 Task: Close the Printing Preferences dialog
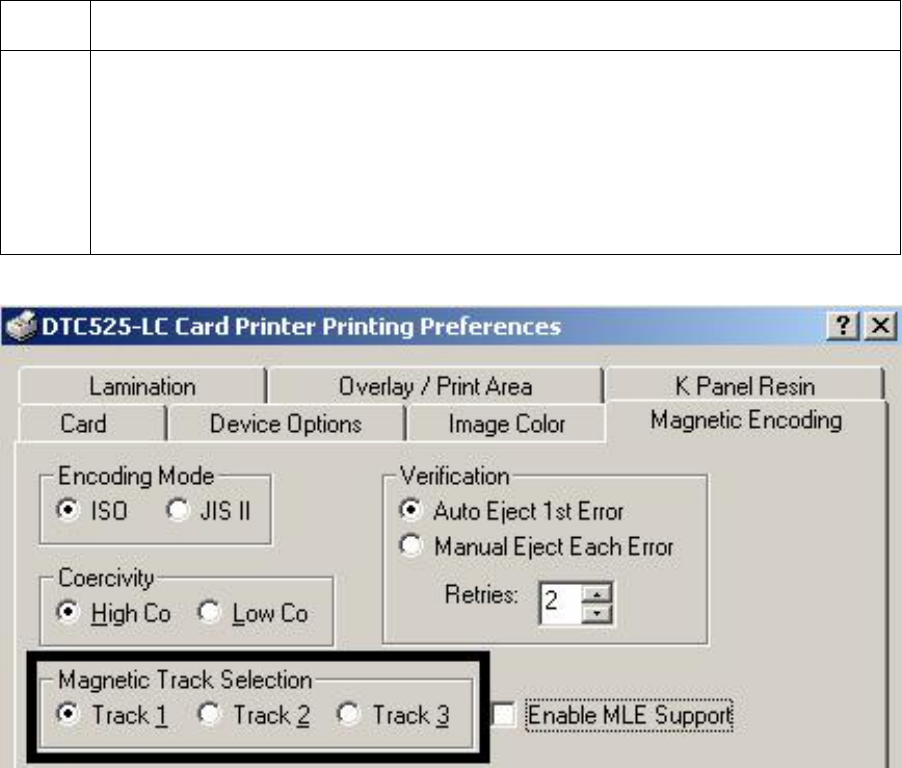(x=880, y=326)
